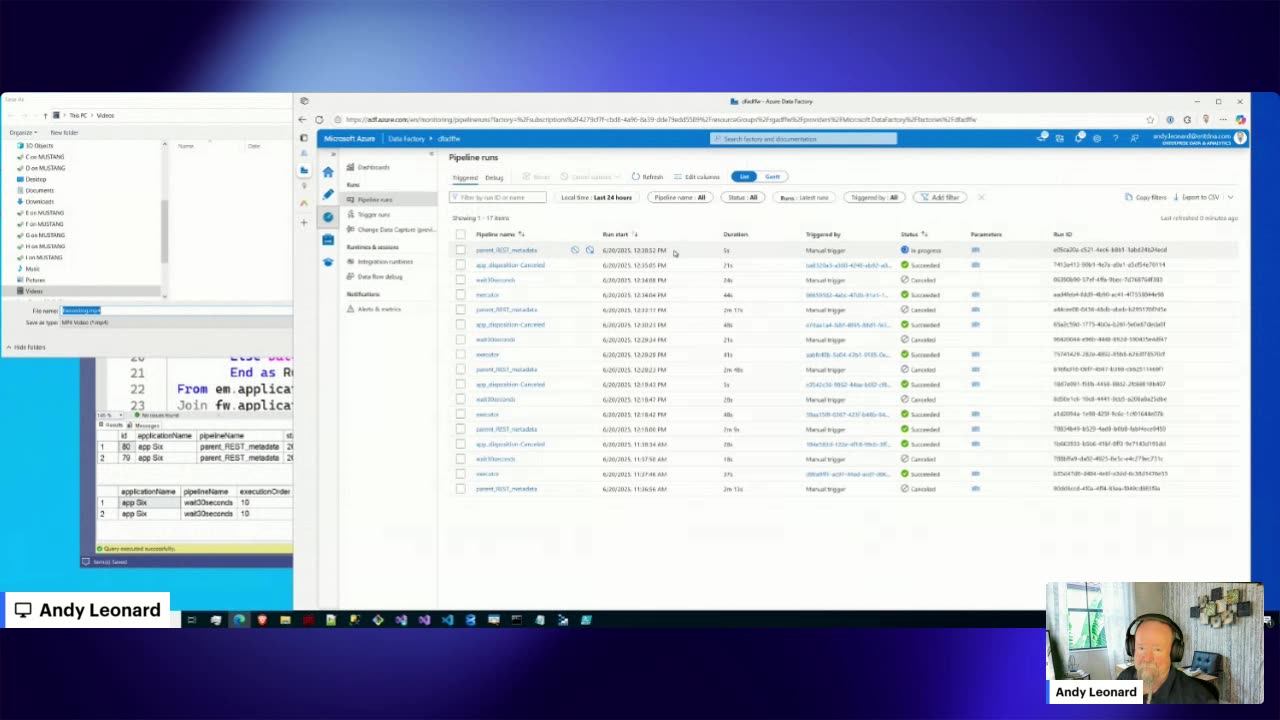Open the Manage toolbox icon in sidebar
Viewport: 1280px width, 720px height.
tap(327, 239)
